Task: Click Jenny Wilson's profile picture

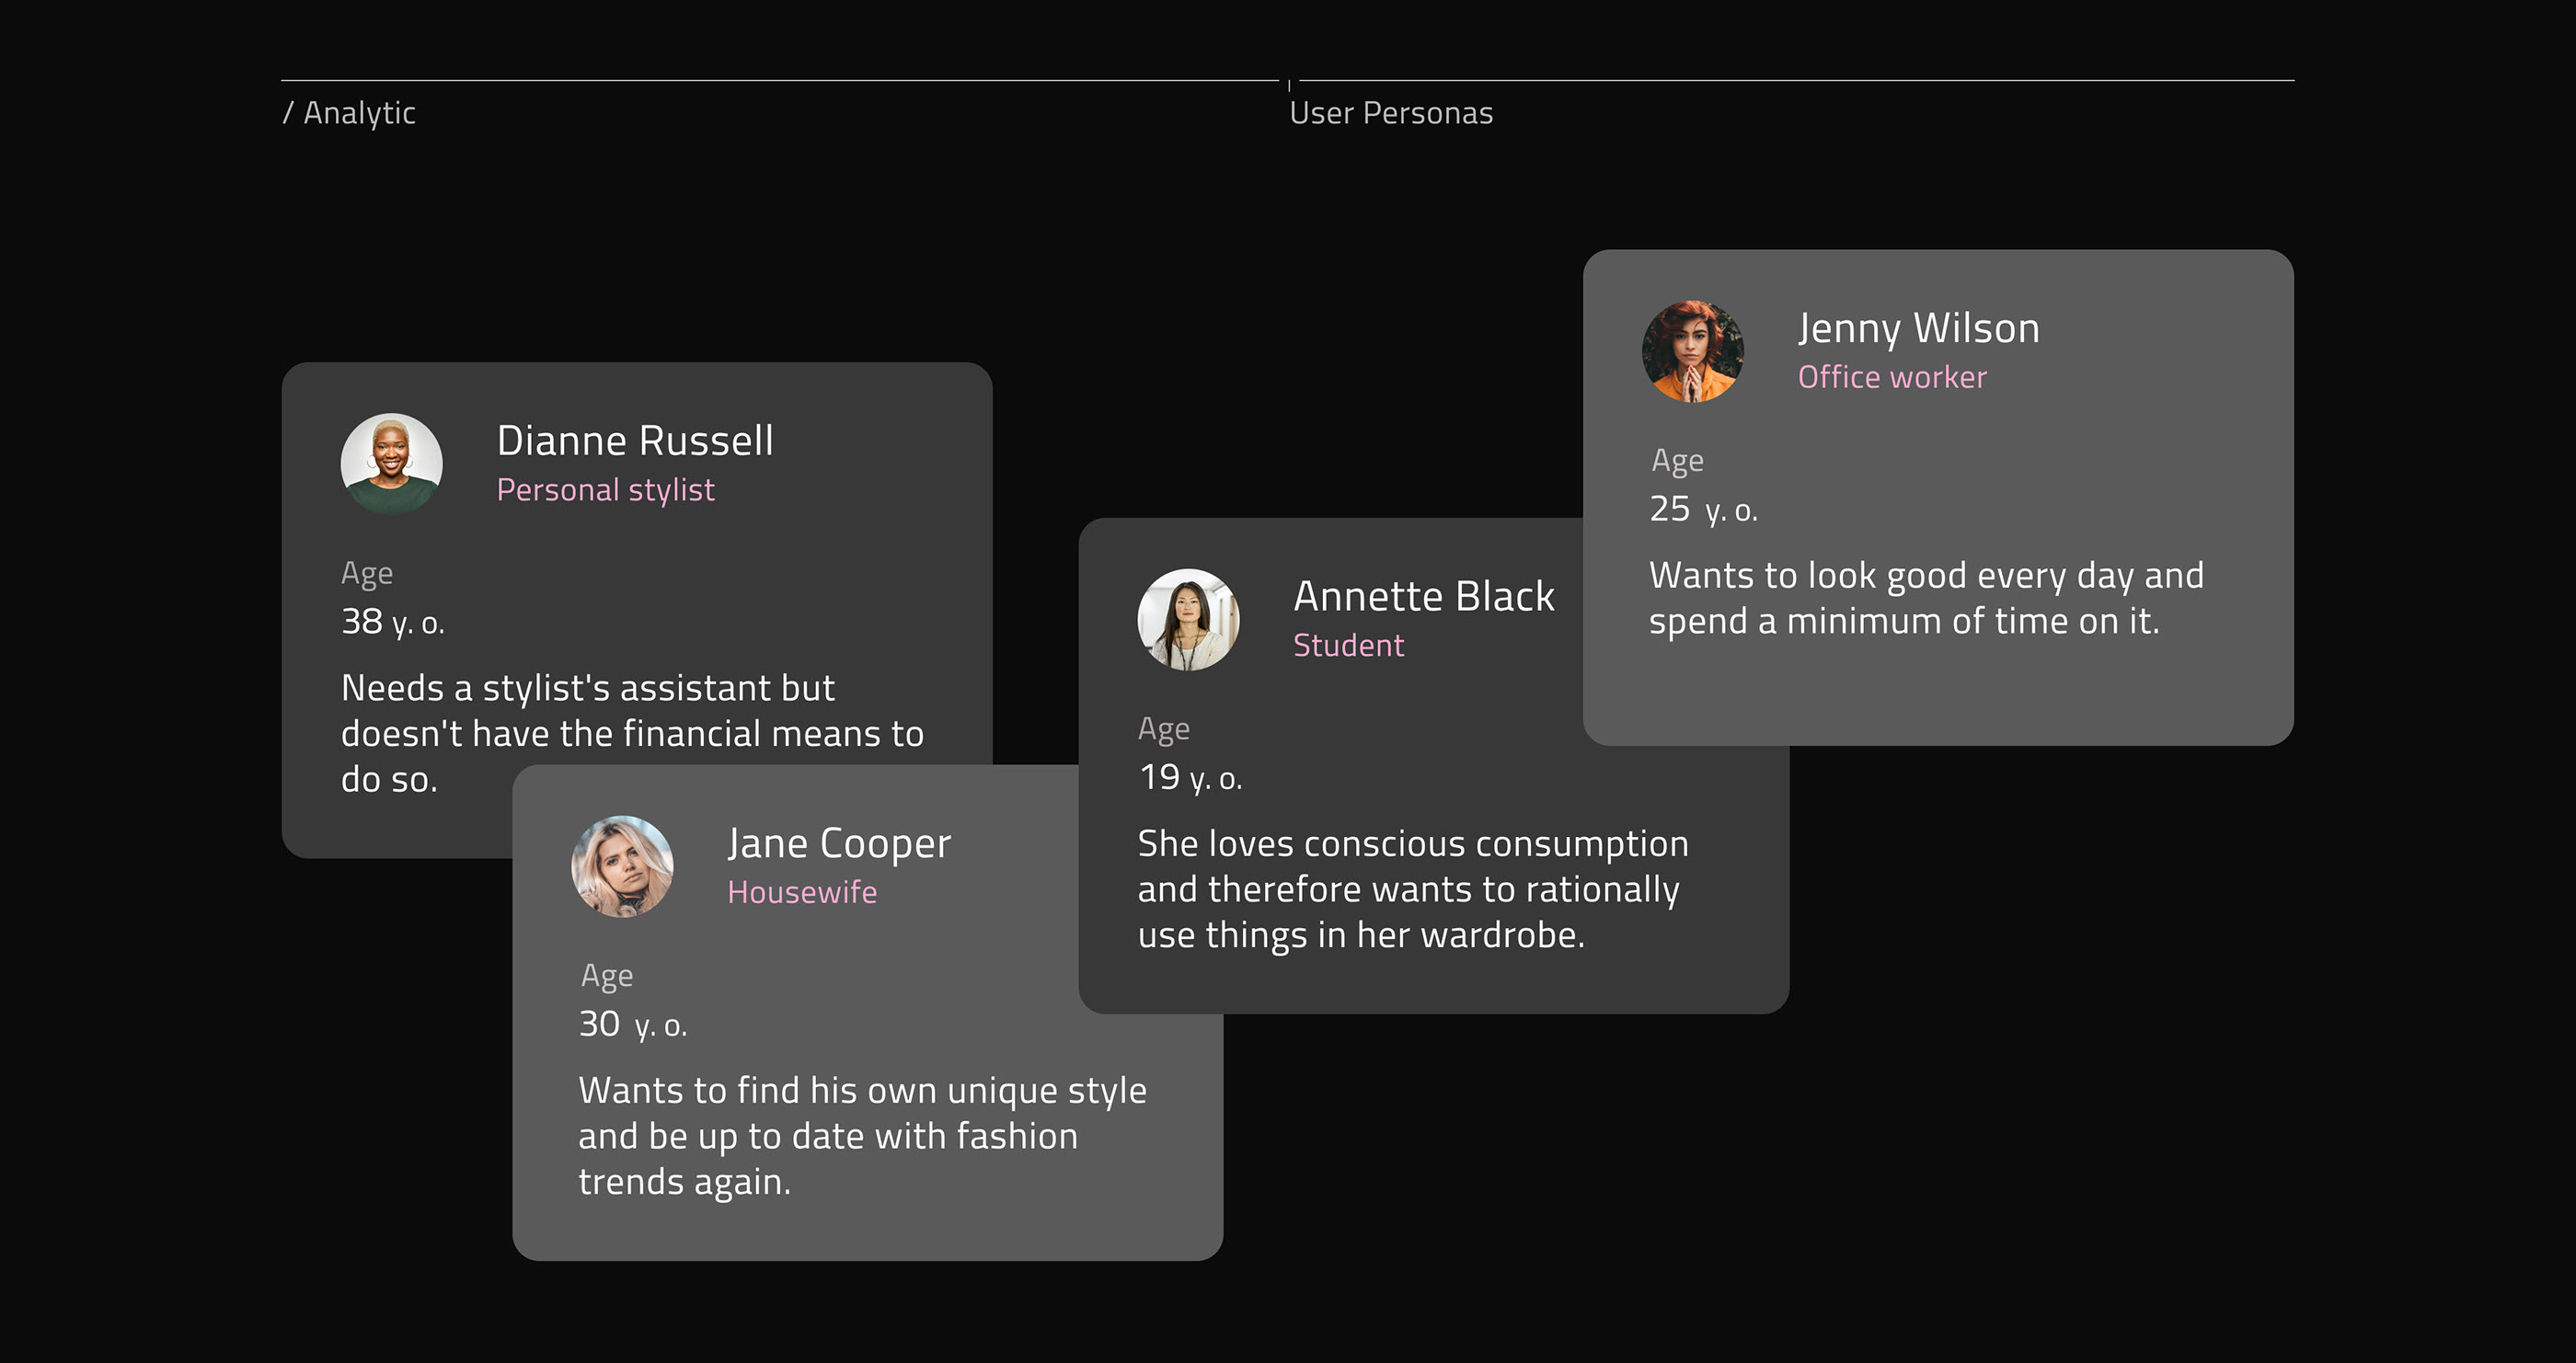Action: click(x=1692, y=352)
